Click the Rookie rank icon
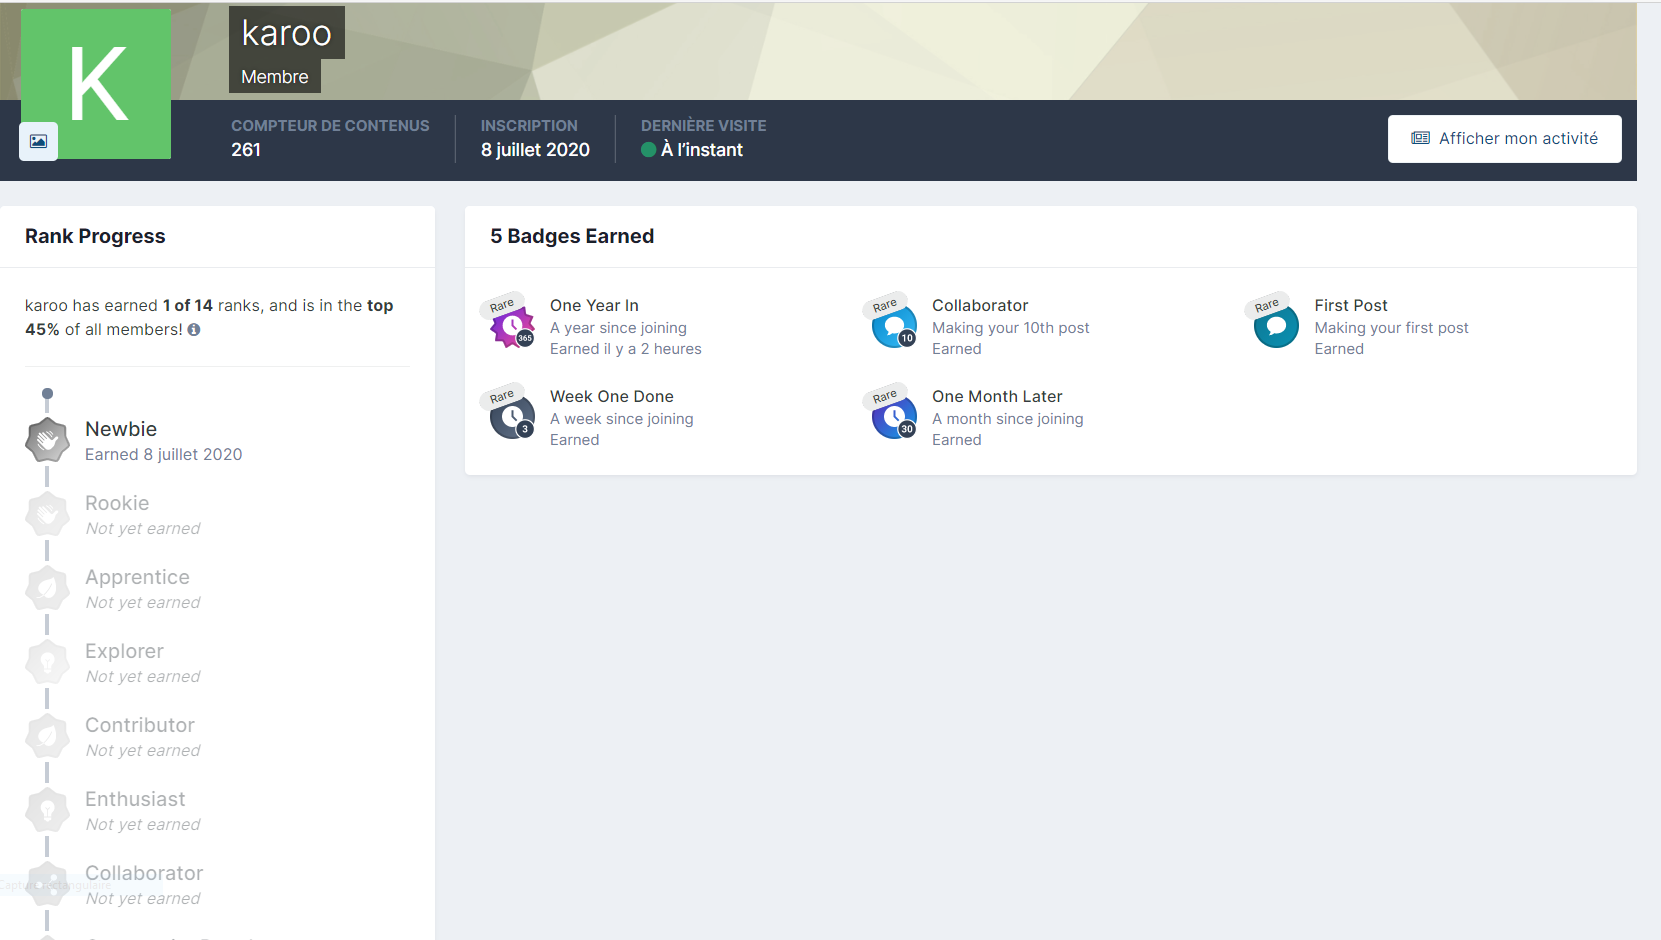This screenshot has height=940, width=1661. 47,515
